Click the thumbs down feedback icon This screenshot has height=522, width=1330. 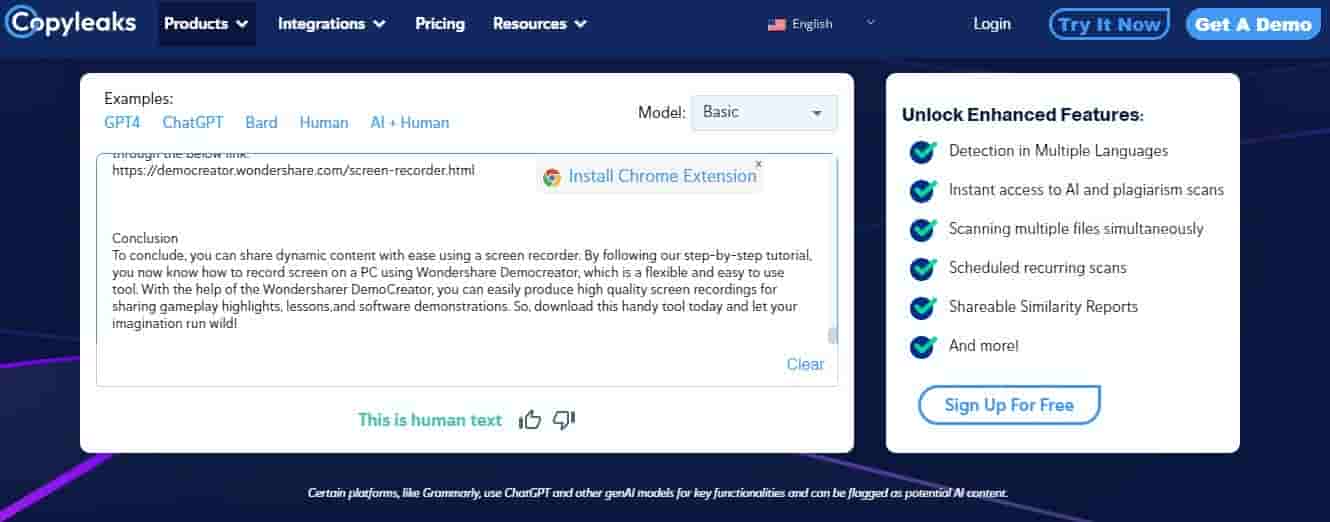click(x=564, y=420)
